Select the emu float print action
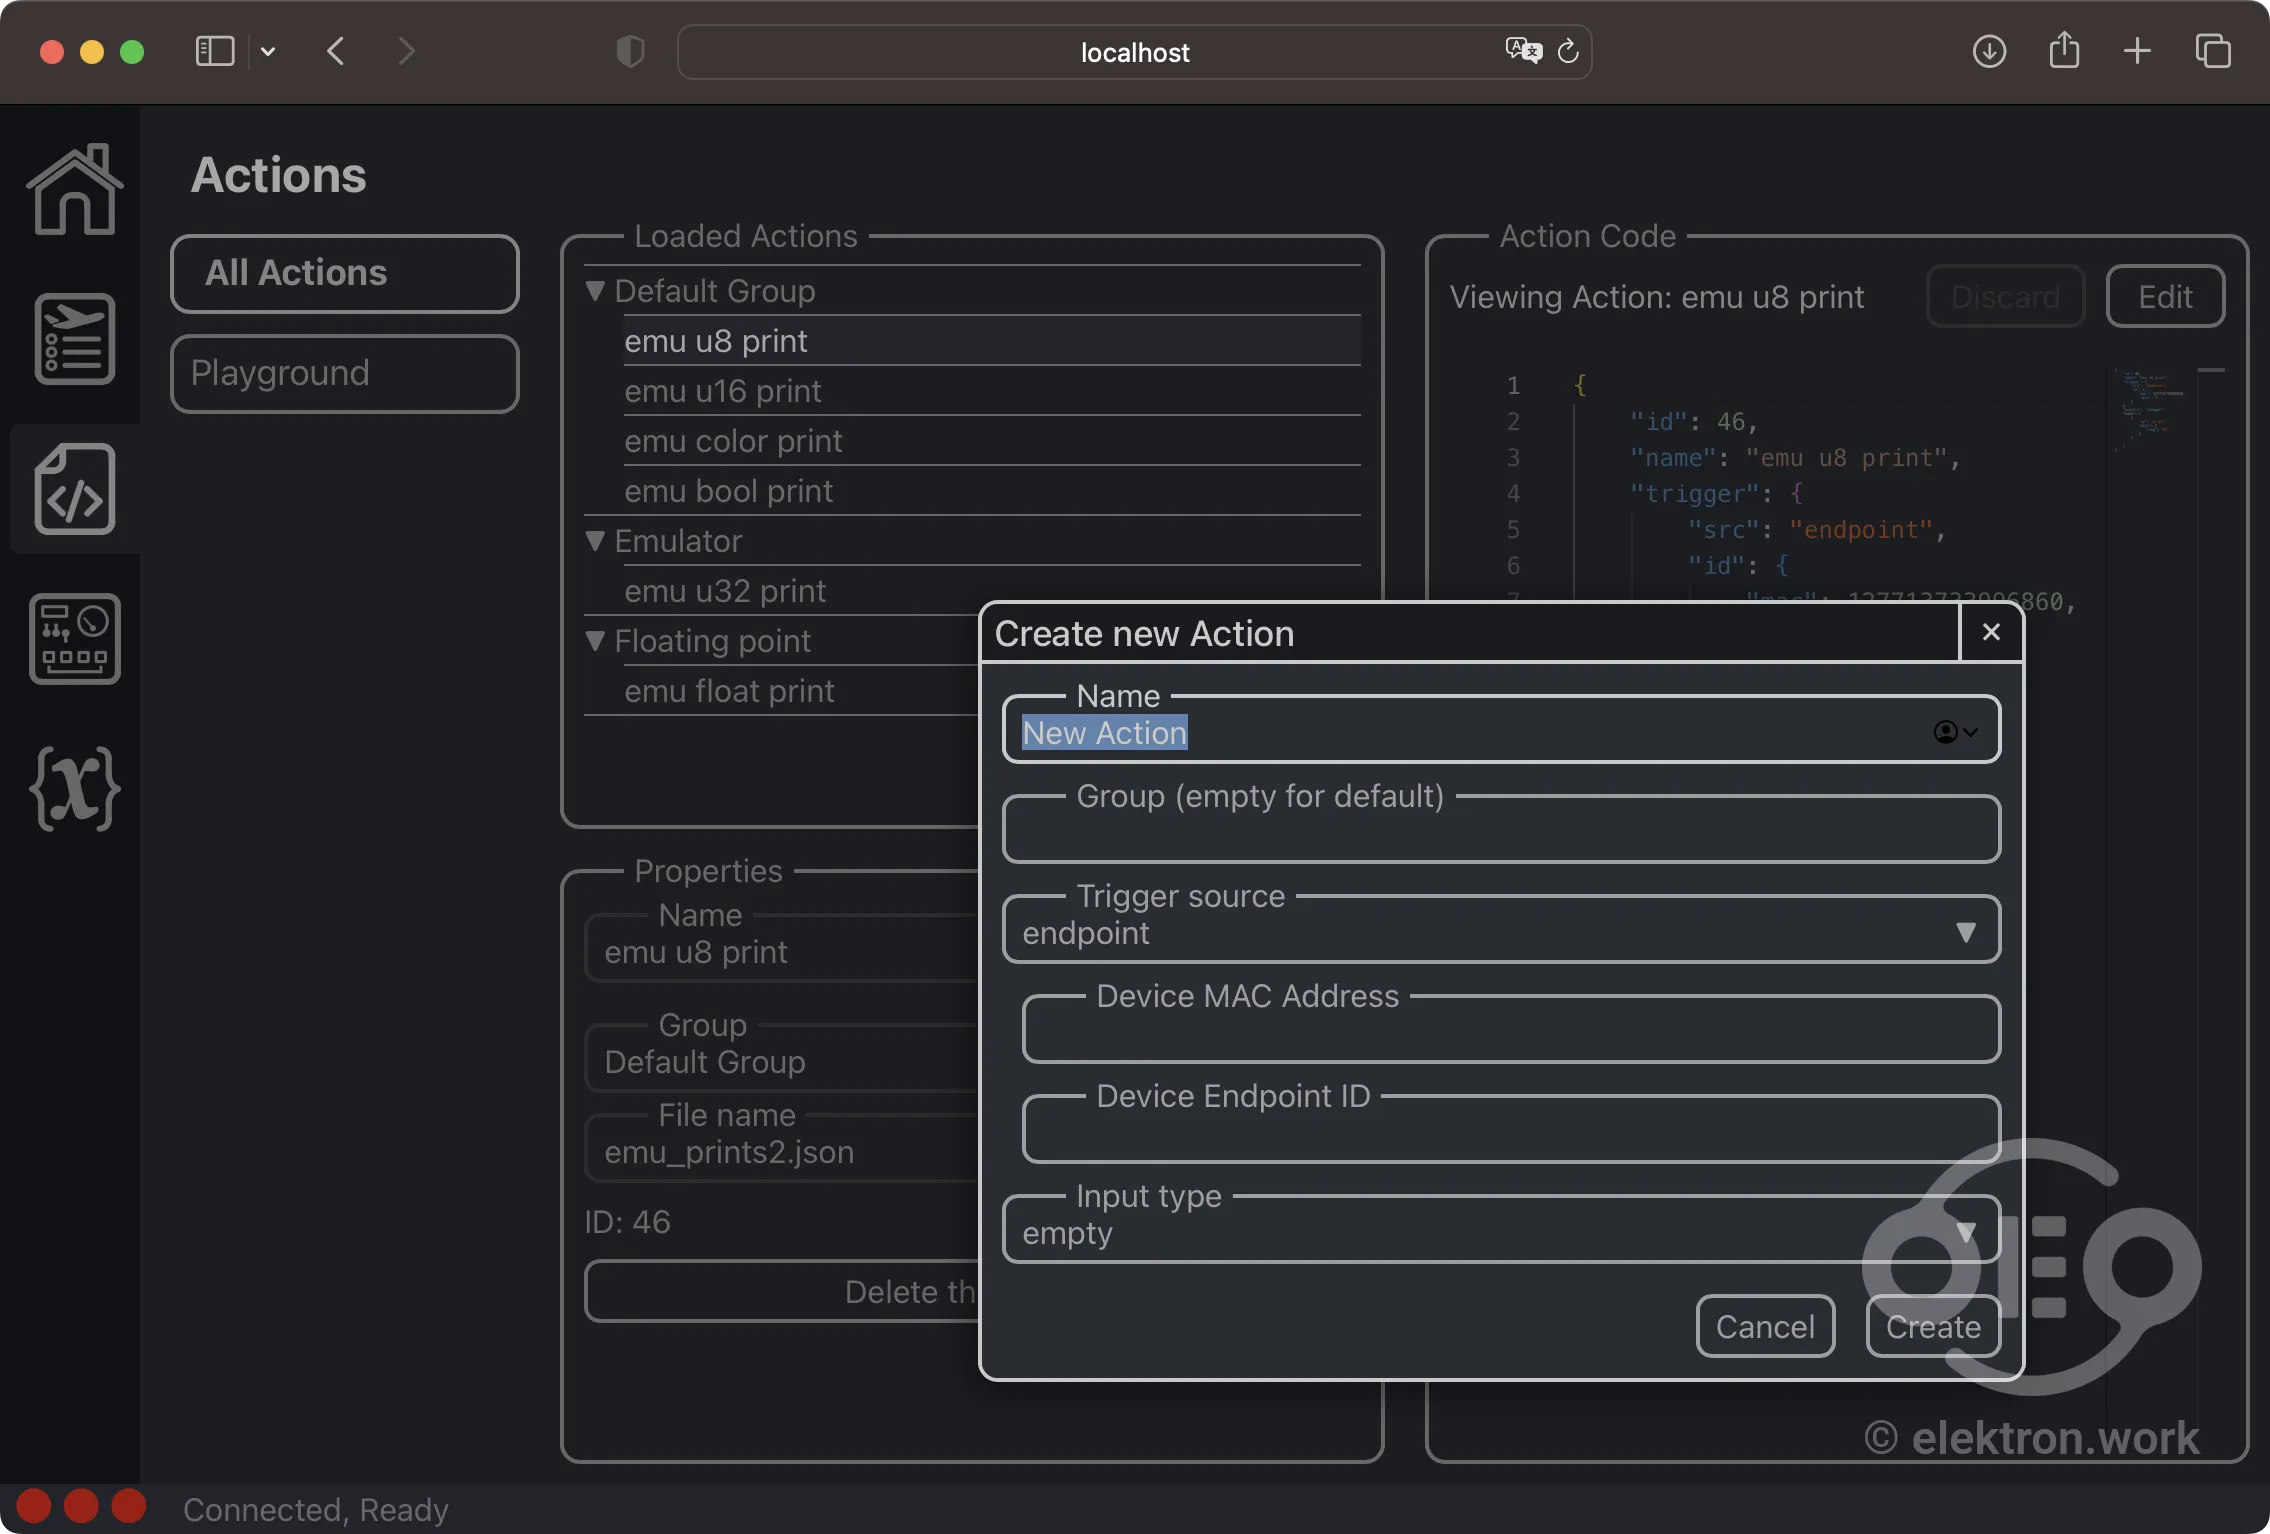2270x1534 pixels. click(801, 691)
